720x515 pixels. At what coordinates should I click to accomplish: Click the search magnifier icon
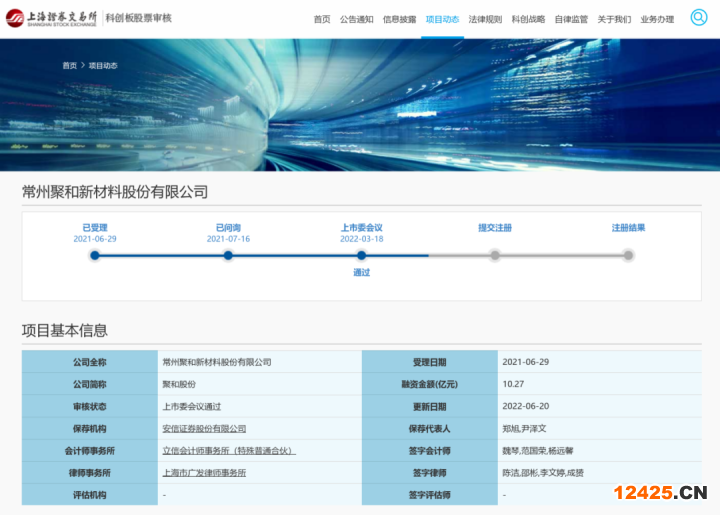698,17
